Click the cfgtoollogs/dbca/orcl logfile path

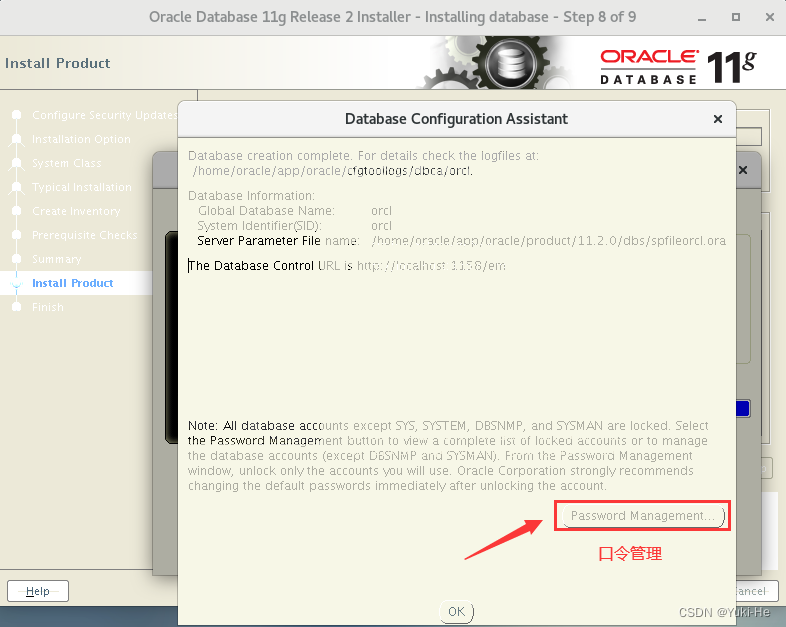point(333,171)
